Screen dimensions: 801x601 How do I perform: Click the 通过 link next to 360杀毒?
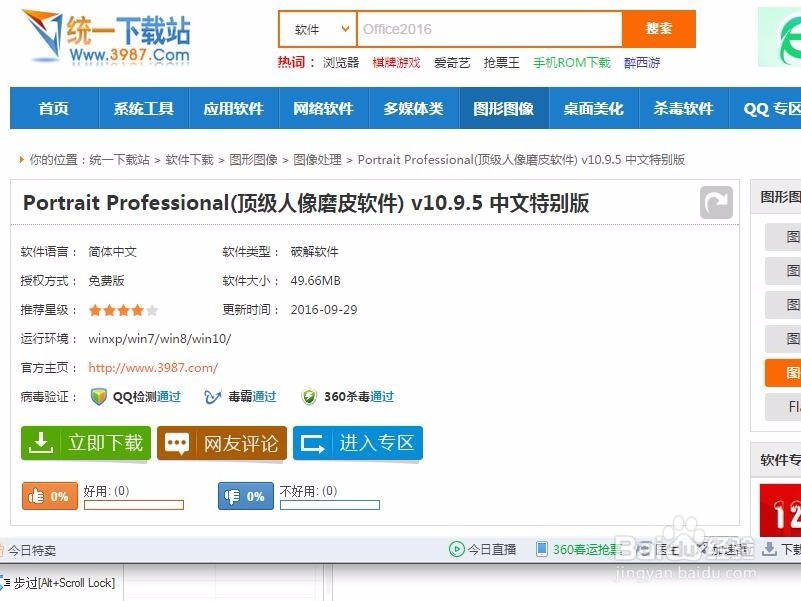(382, 397)
